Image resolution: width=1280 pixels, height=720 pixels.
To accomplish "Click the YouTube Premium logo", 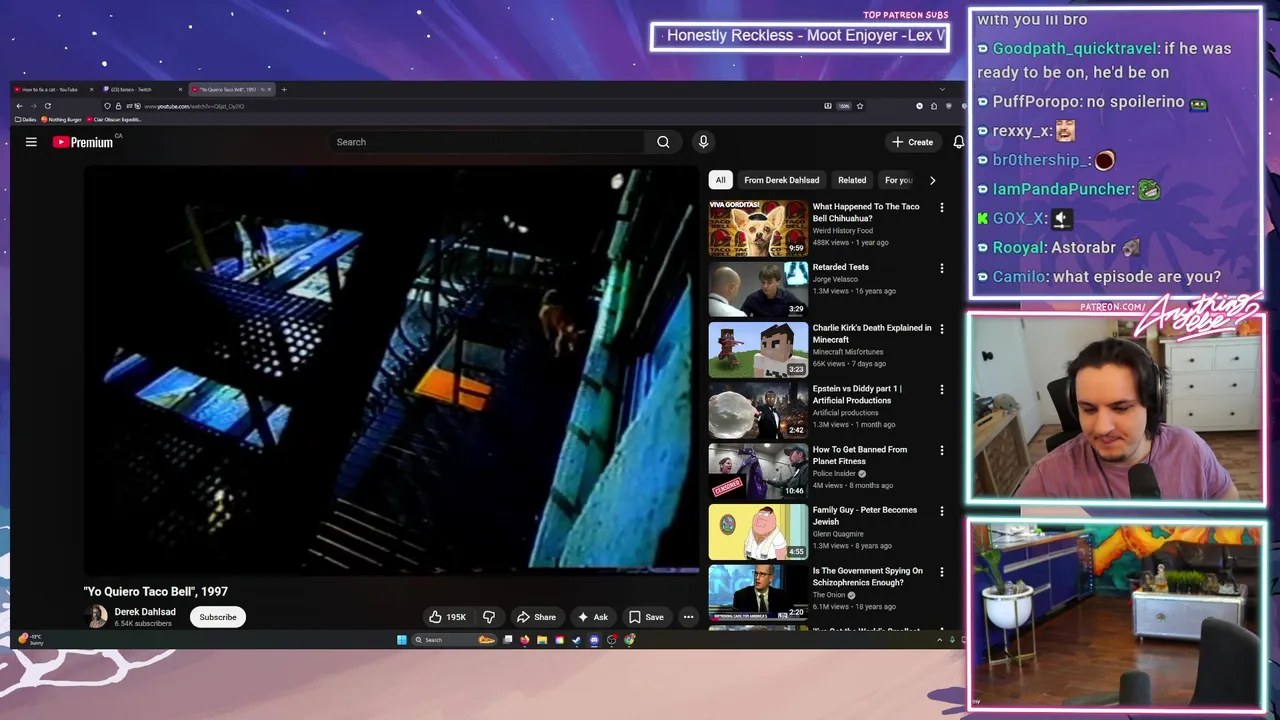I will pyautogui.click(x=85, y=142).
